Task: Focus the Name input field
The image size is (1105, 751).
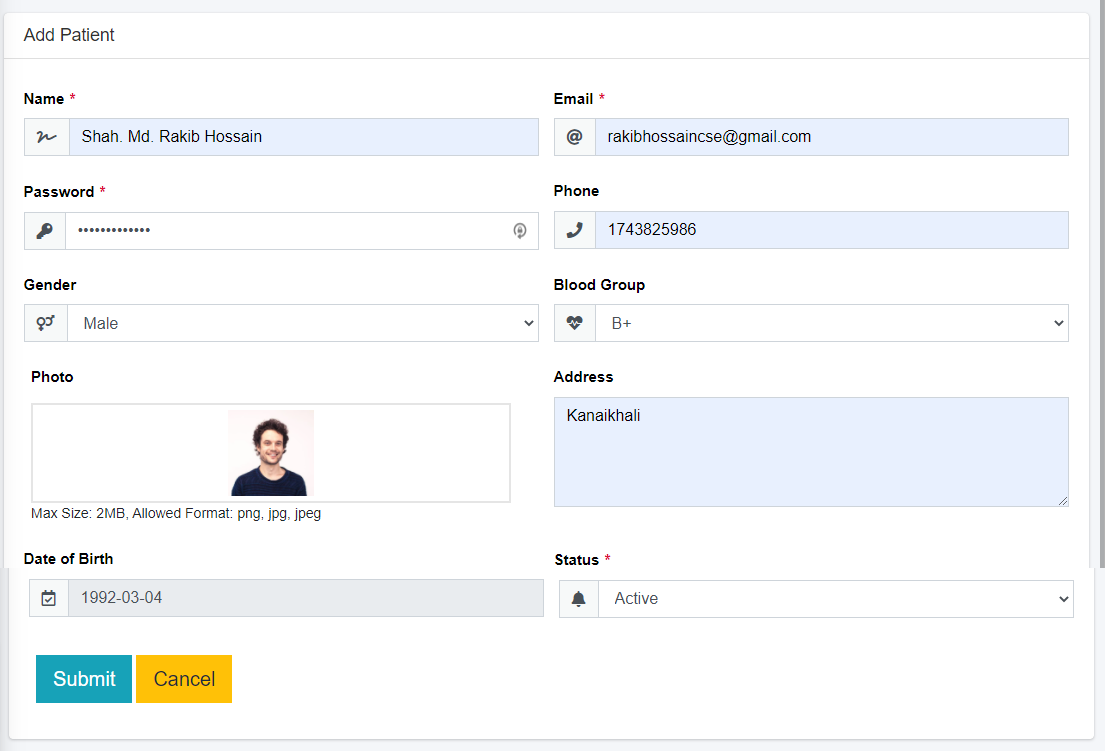Action: point(302,137)
